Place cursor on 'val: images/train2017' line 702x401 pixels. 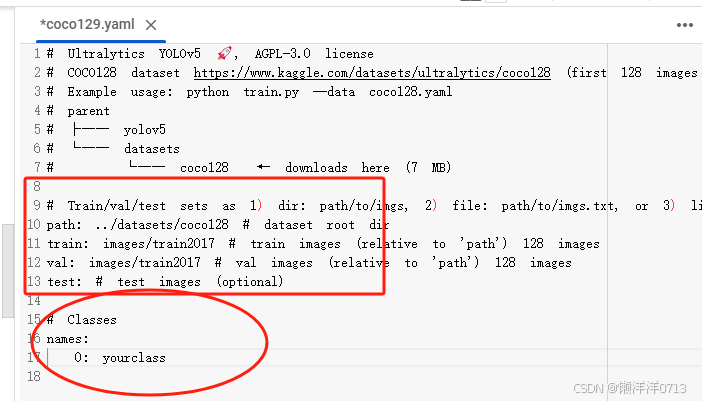309,262
